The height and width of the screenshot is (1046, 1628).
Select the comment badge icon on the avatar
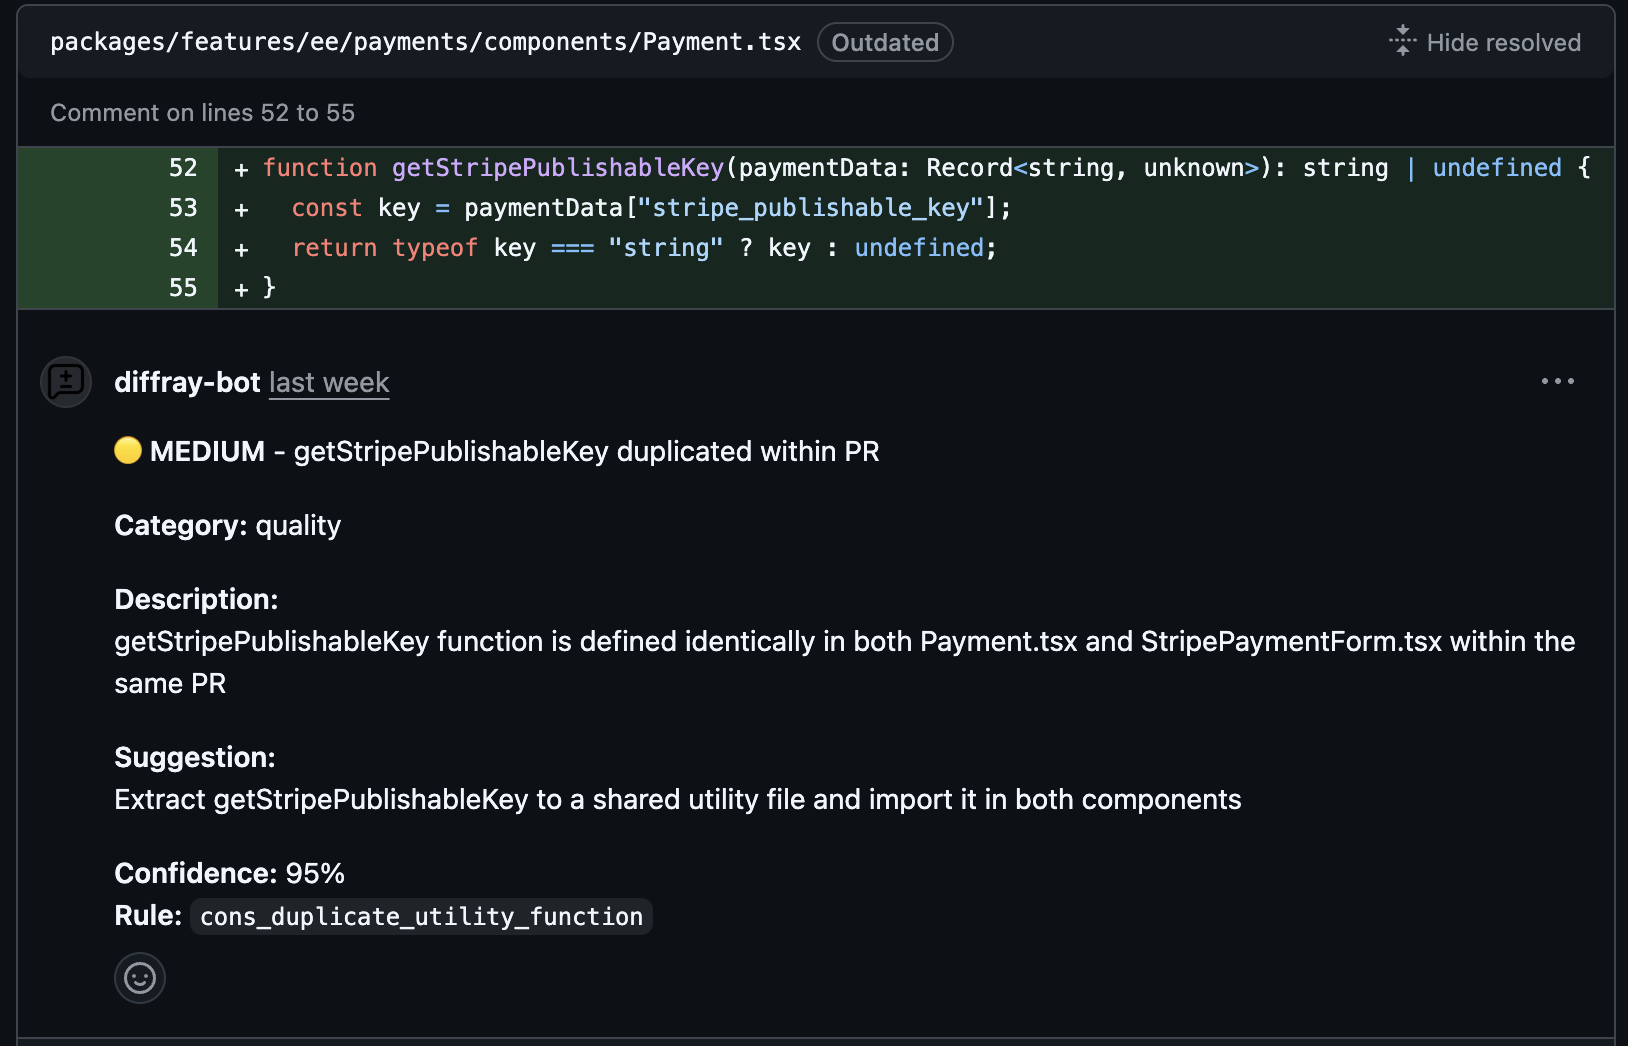(x=65, y=382)
